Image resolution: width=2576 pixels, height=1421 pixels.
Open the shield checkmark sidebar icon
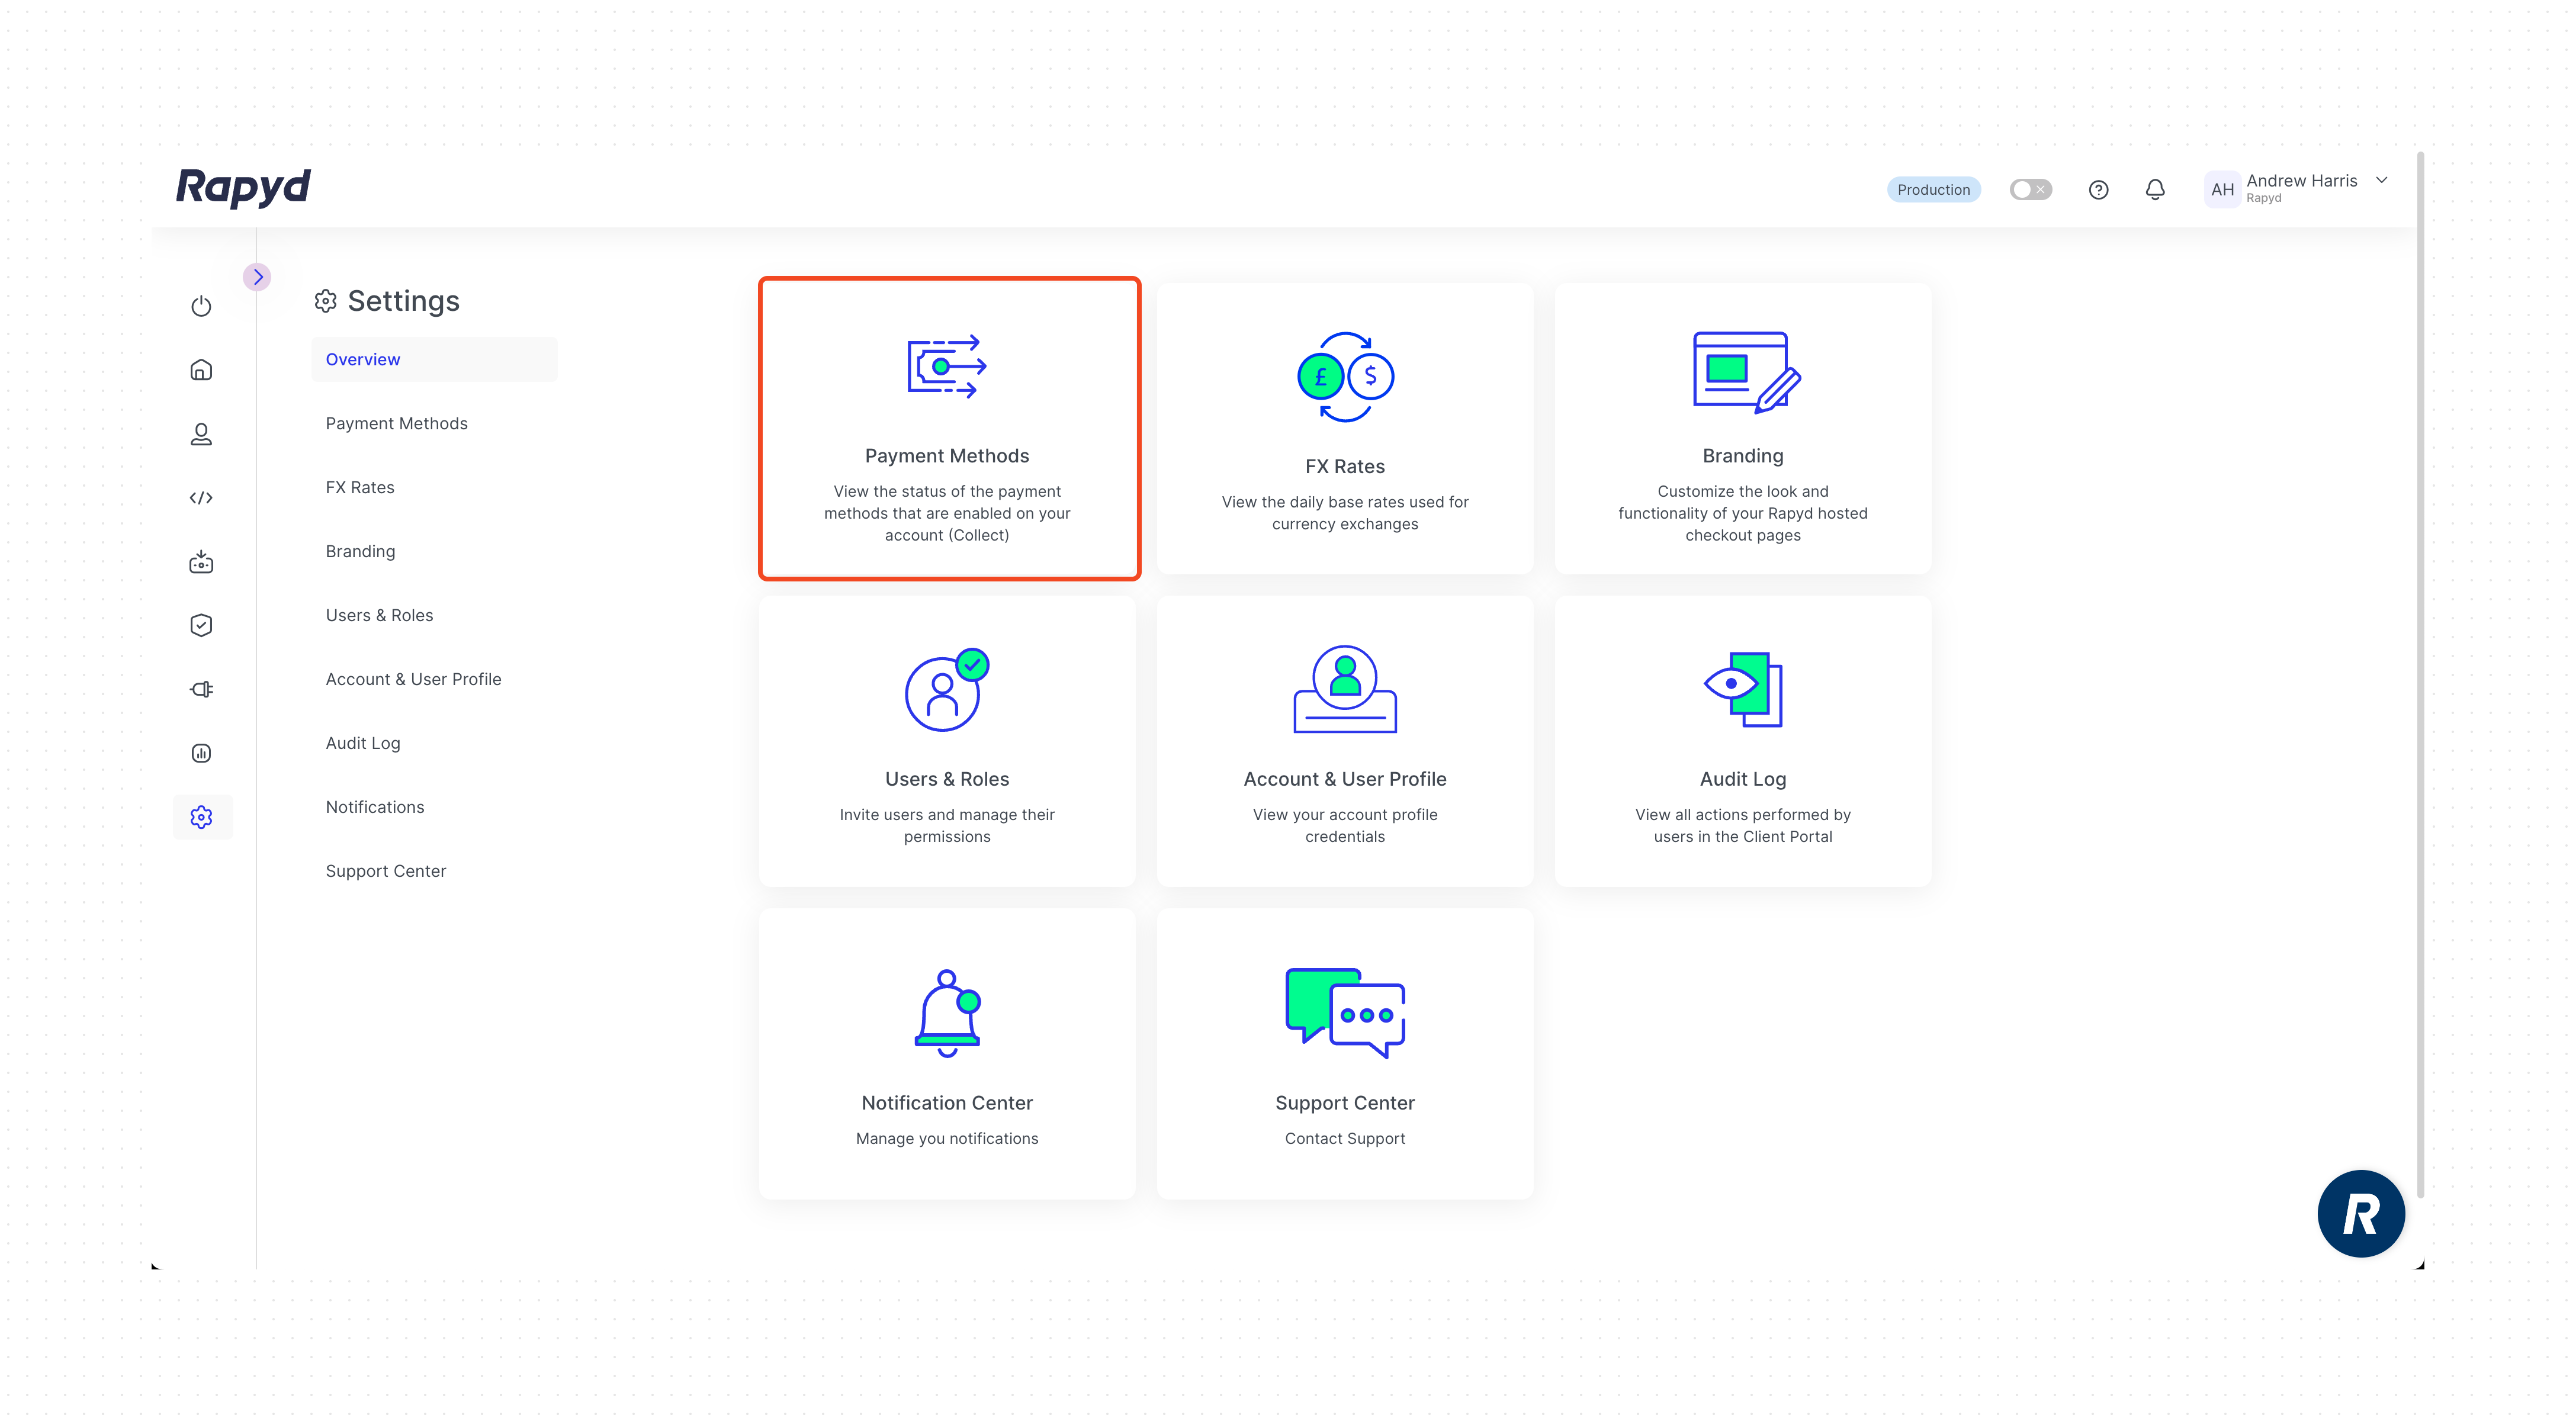click(201, 625)
